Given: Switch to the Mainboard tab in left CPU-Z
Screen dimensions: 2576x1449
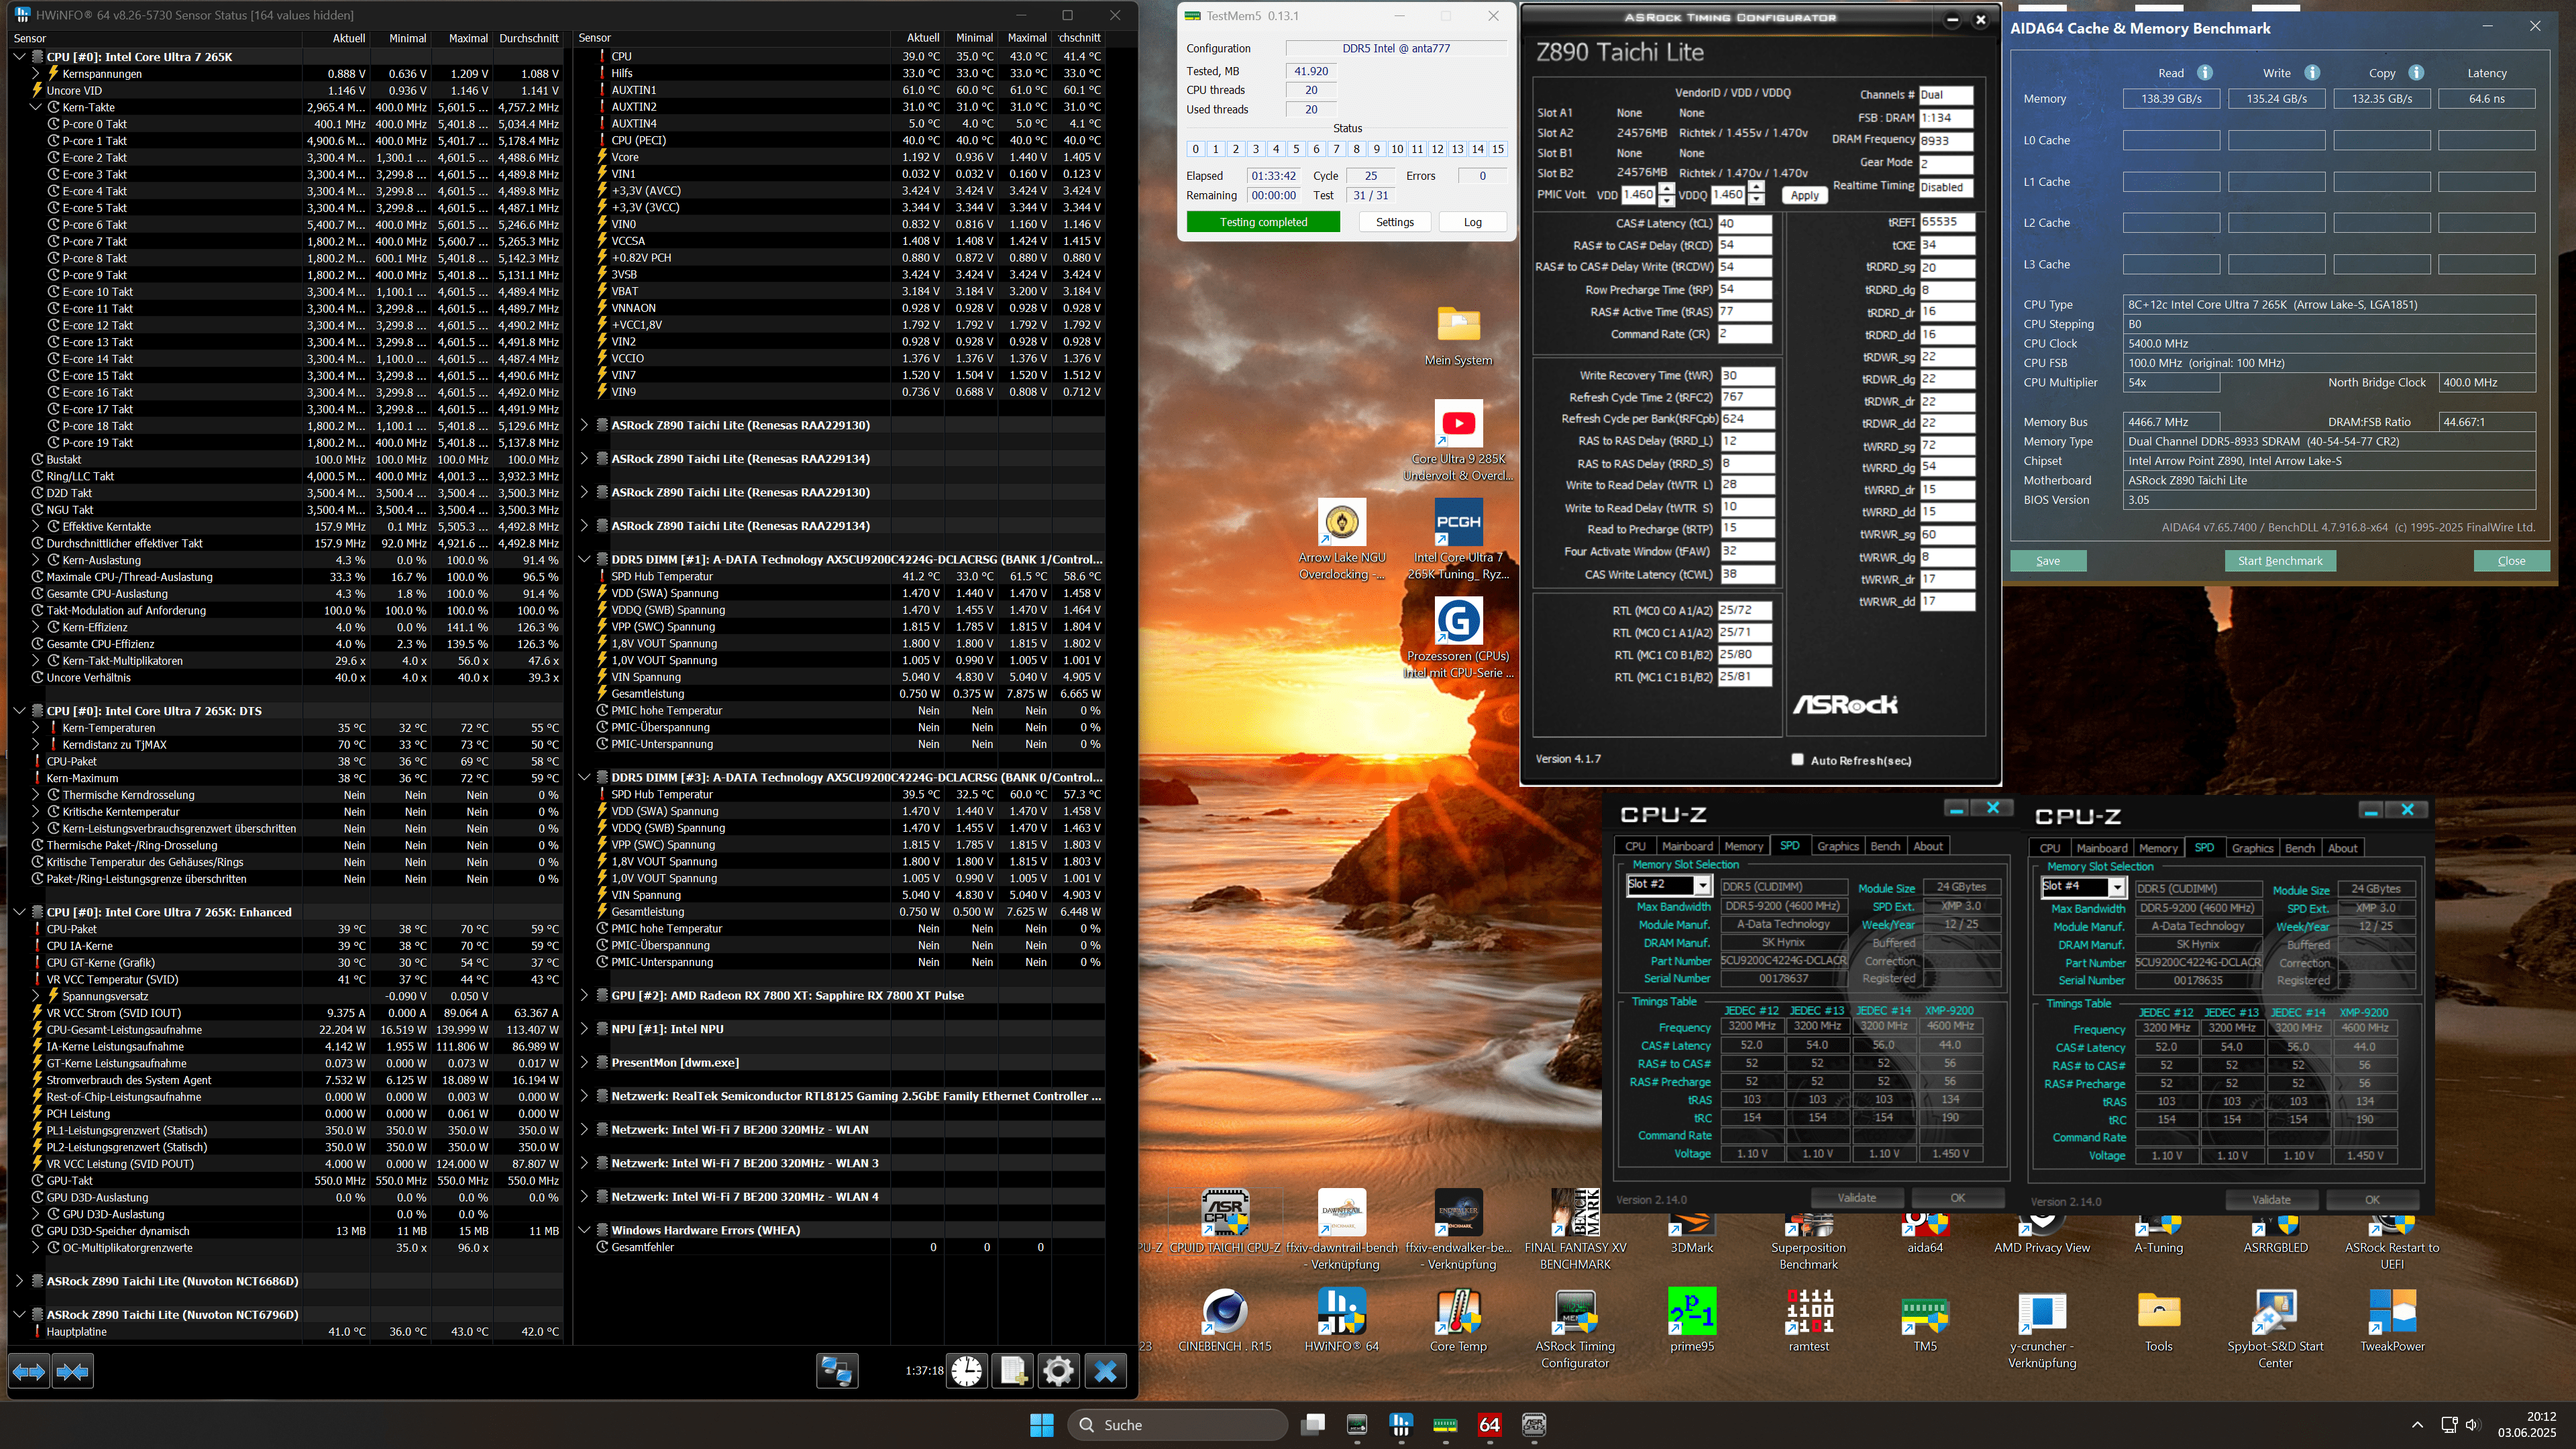Looking at the screenshot, I should 1687,846.
